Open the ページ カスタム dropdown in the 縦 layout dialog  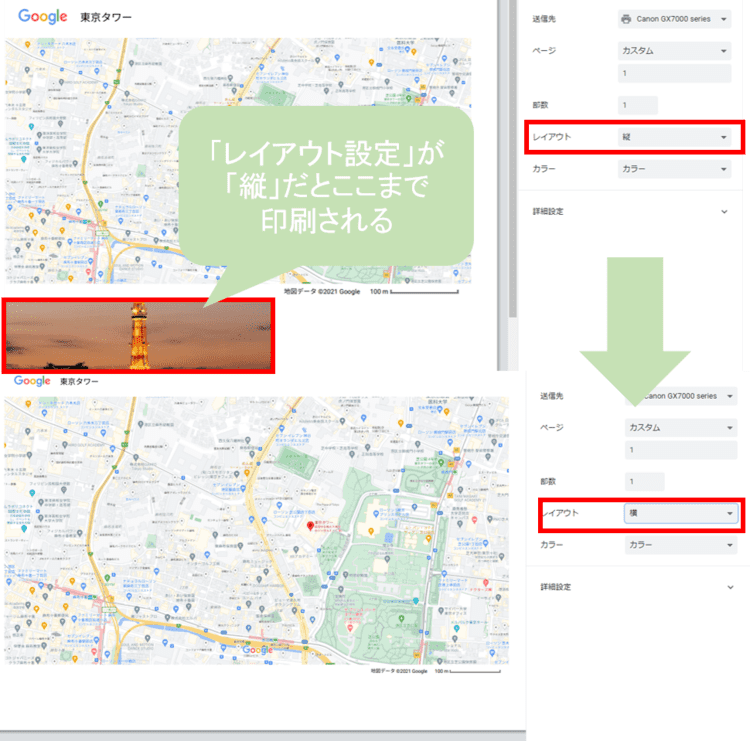674,51
